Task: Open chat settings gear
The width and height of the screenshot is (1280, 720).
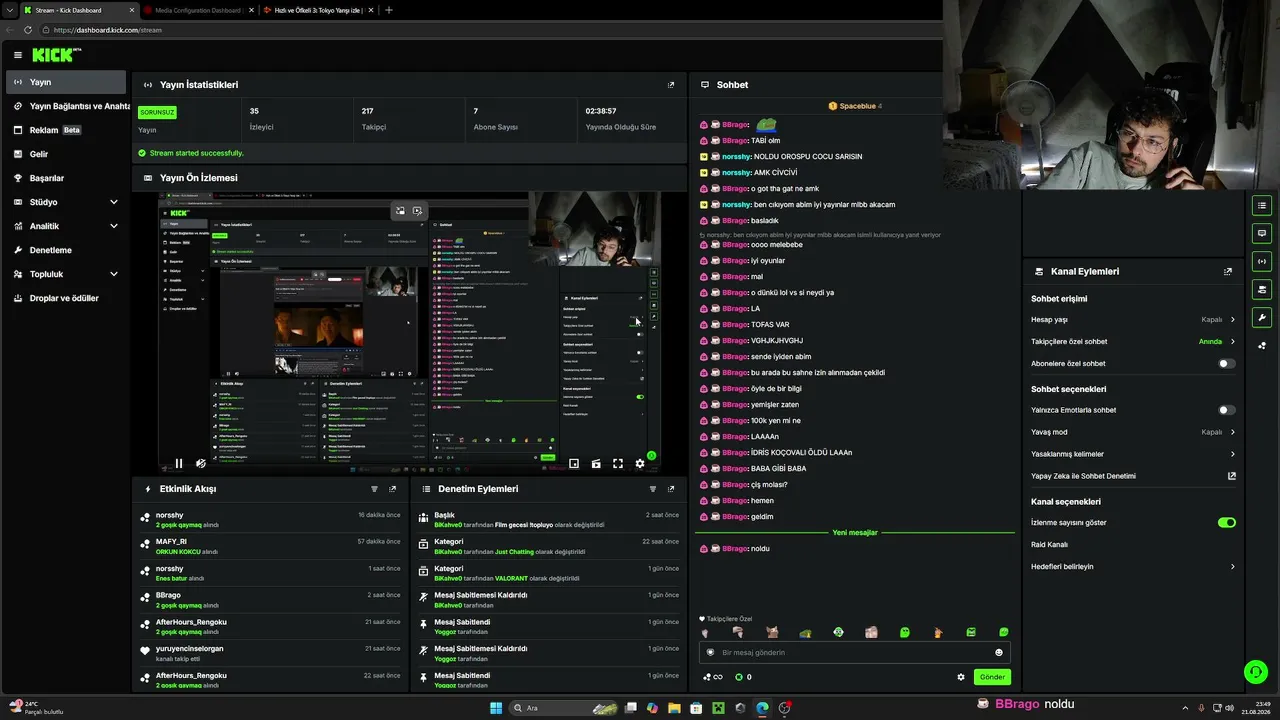Action: coord(961,677)
